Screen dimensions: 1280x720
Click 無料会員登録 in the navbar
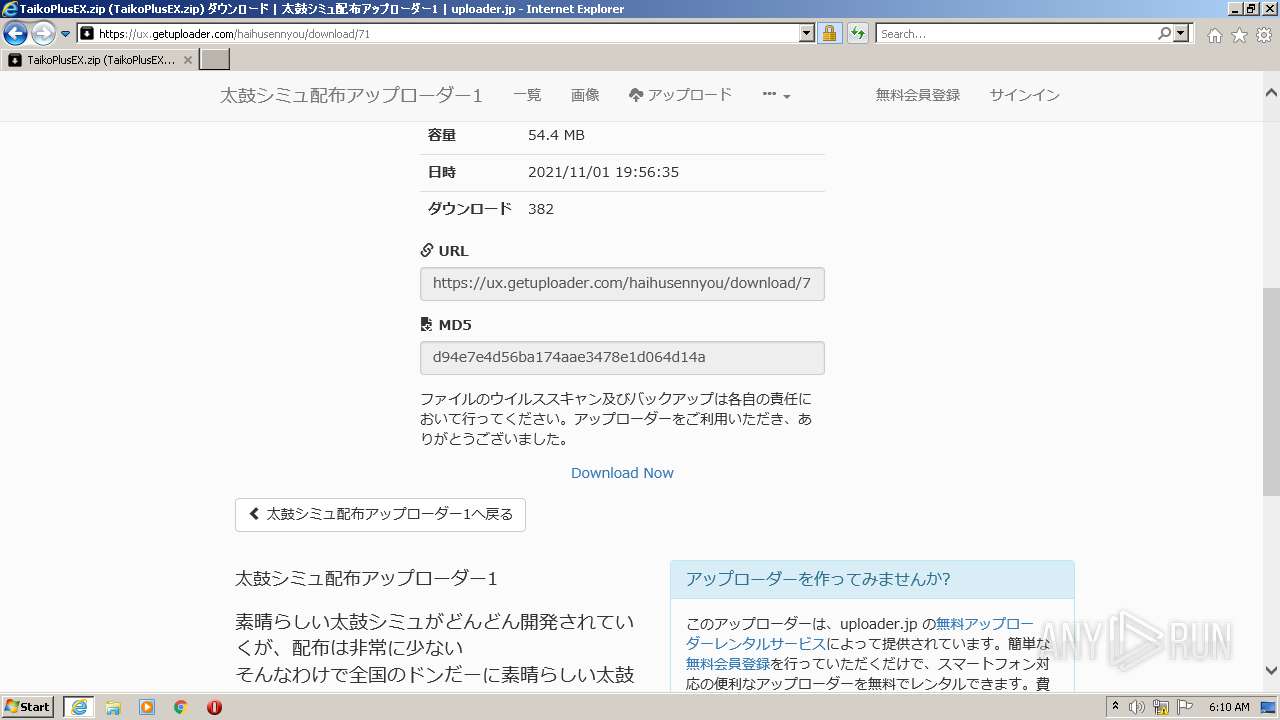click(x=918, y=95)
